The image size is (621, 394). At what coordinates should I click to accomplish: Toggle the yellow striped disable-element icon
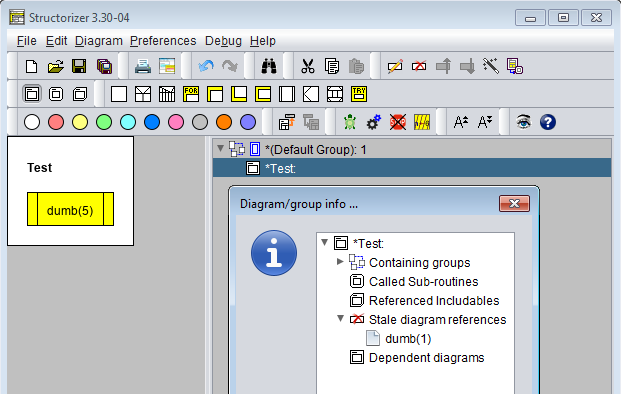pos(422,122)
